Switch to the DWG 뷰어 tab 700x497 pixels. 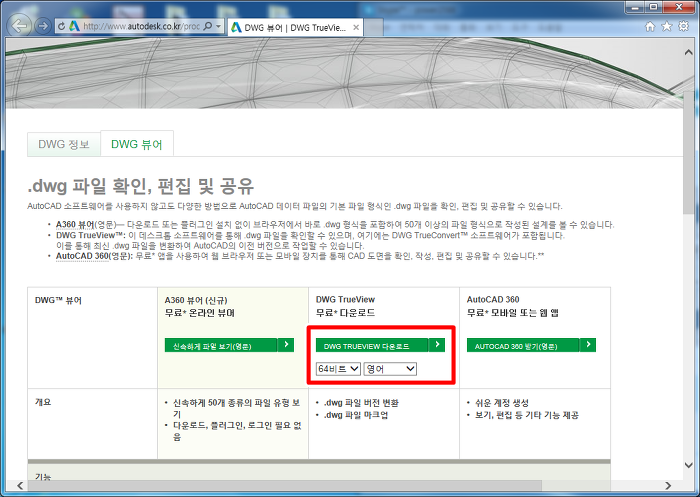(137, 144)
